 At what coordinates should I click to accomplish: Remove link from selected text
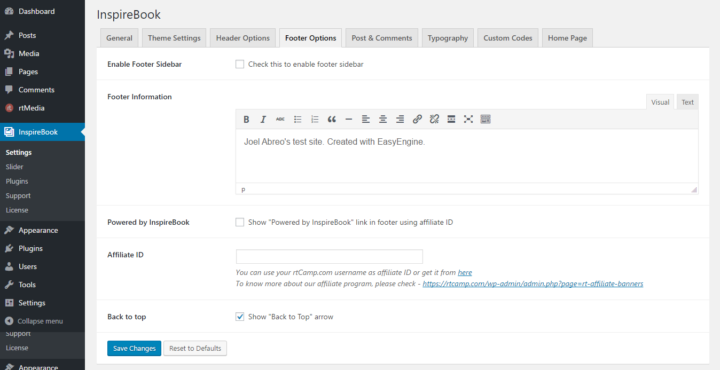(x=434, y=119)
